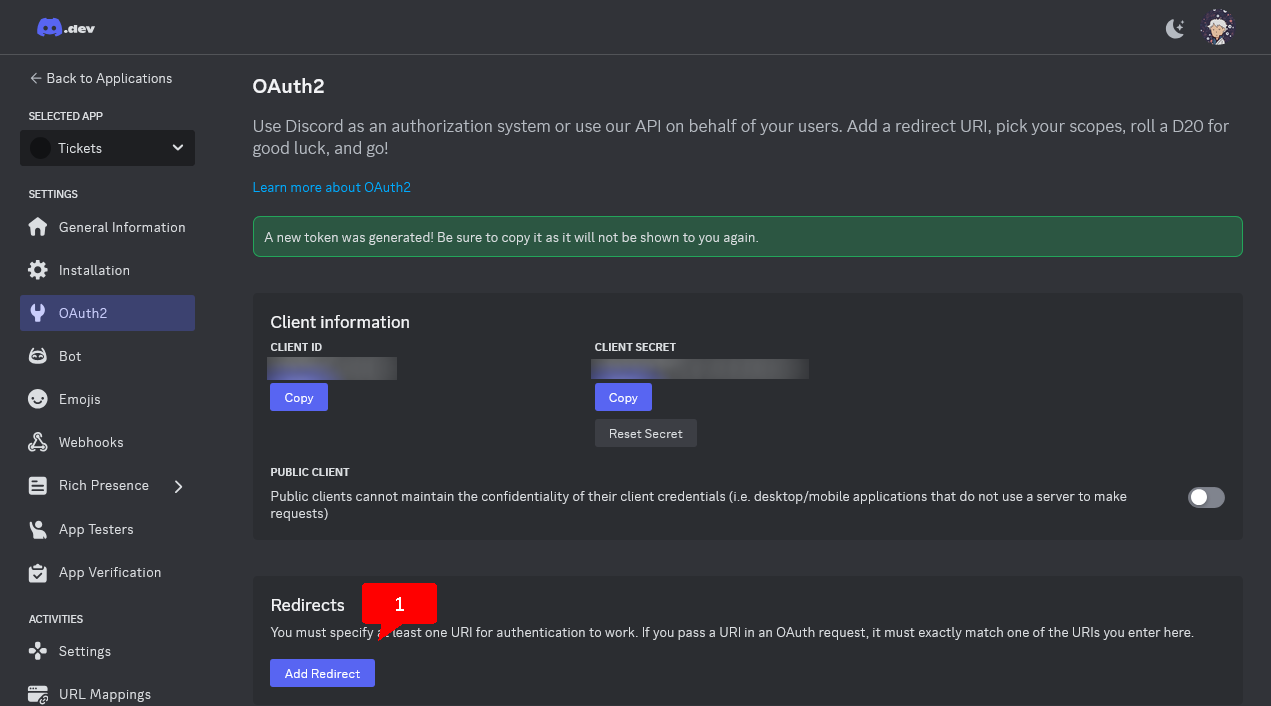Viewport: 1271px width, 706px height.
Task: Open the Emojis section
Action: point(78,399)
